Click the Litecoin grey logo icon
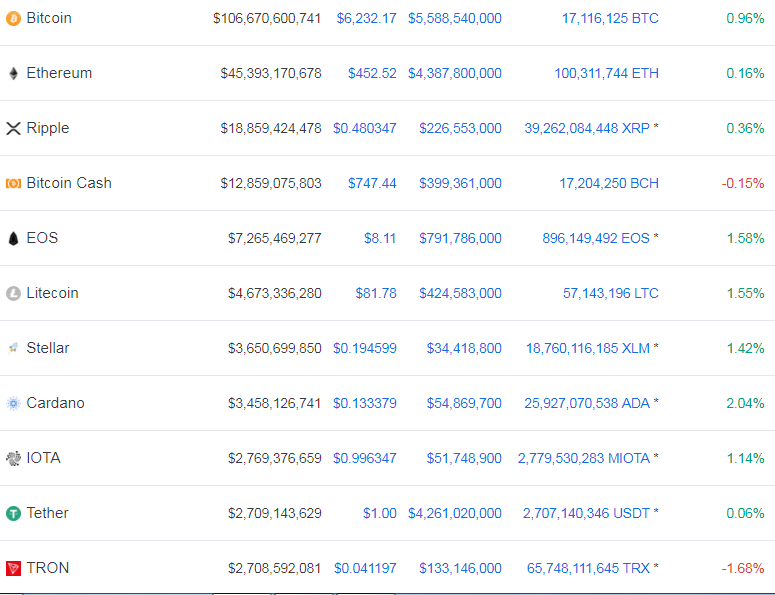 (x=13, y=294)
